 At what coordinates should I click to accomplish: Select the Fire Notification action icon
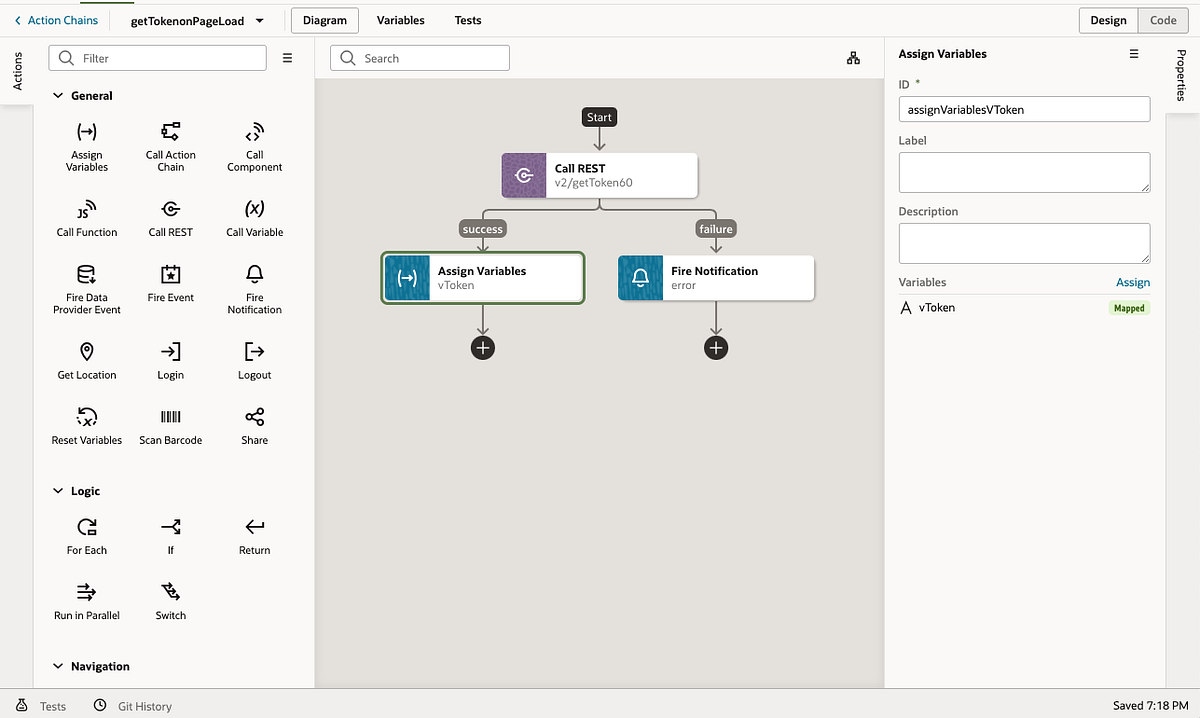[x=253, y=290]
